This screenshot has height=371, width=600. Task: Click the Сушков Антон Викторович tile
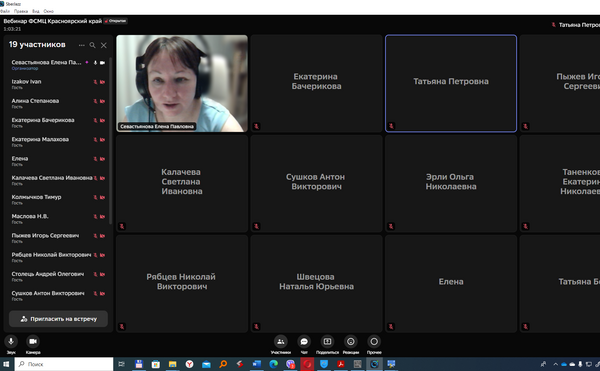(x=316, y=184)
